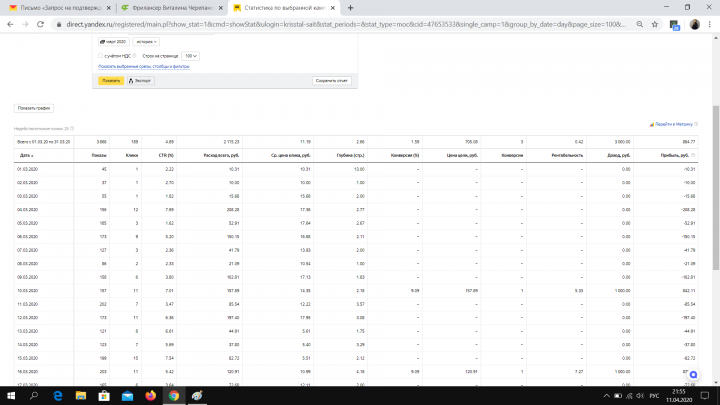The image size is (720, 405).
Task: Close the 'Фрилансер Виталина' tab
Action: point(221,8)
